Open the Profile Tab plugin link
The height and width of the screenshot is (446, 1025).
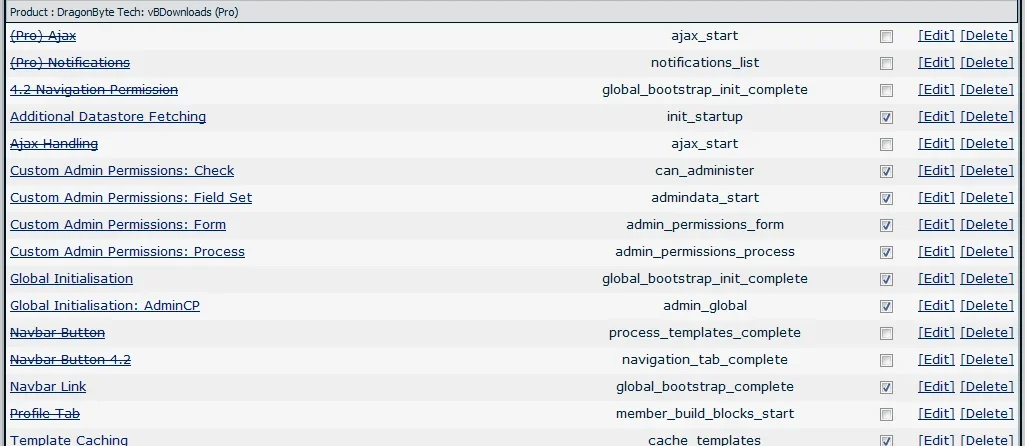point(45,413)
